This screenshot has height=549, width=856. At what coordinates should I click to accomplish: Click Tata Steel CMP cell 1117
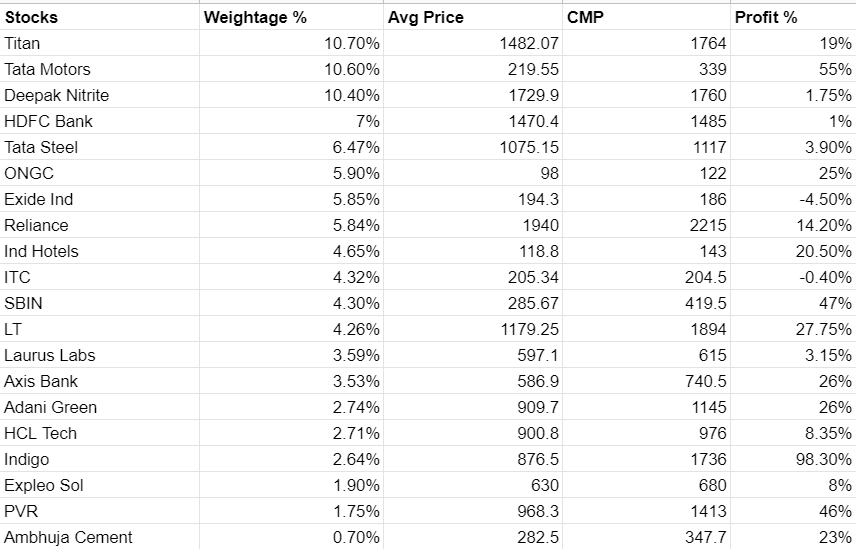coord(646,147)
